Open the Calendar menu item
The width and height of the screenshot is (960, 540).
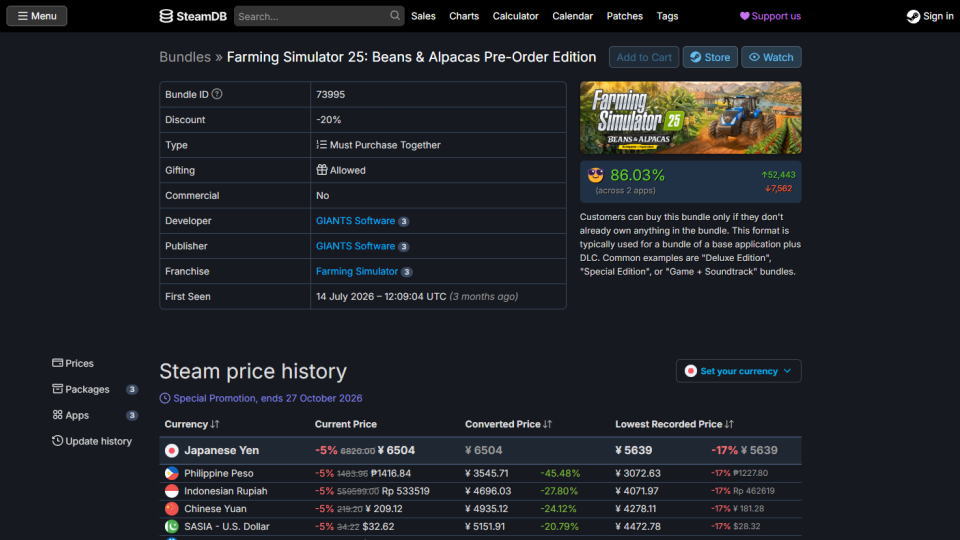572,16
